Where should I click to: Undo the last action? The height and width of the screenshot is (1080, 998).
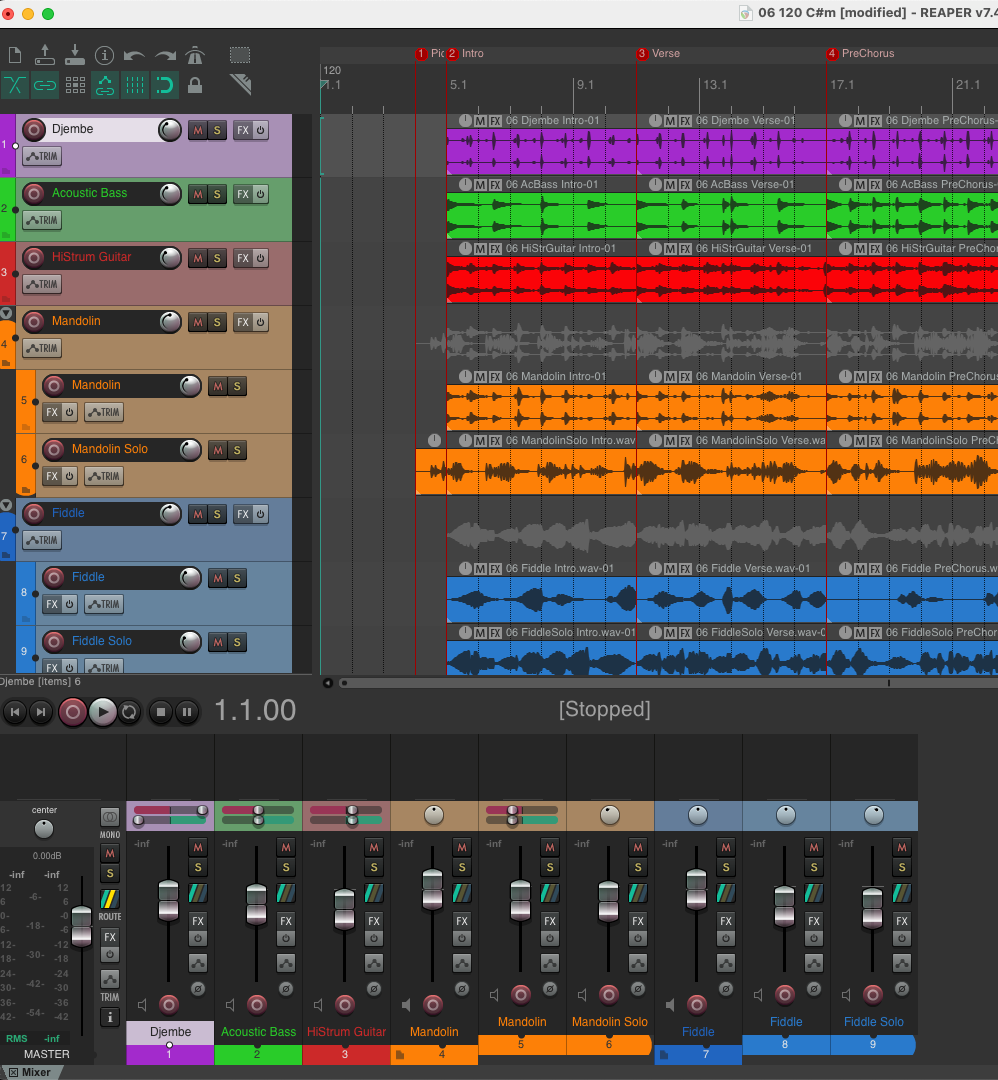(x=134, y=55)
